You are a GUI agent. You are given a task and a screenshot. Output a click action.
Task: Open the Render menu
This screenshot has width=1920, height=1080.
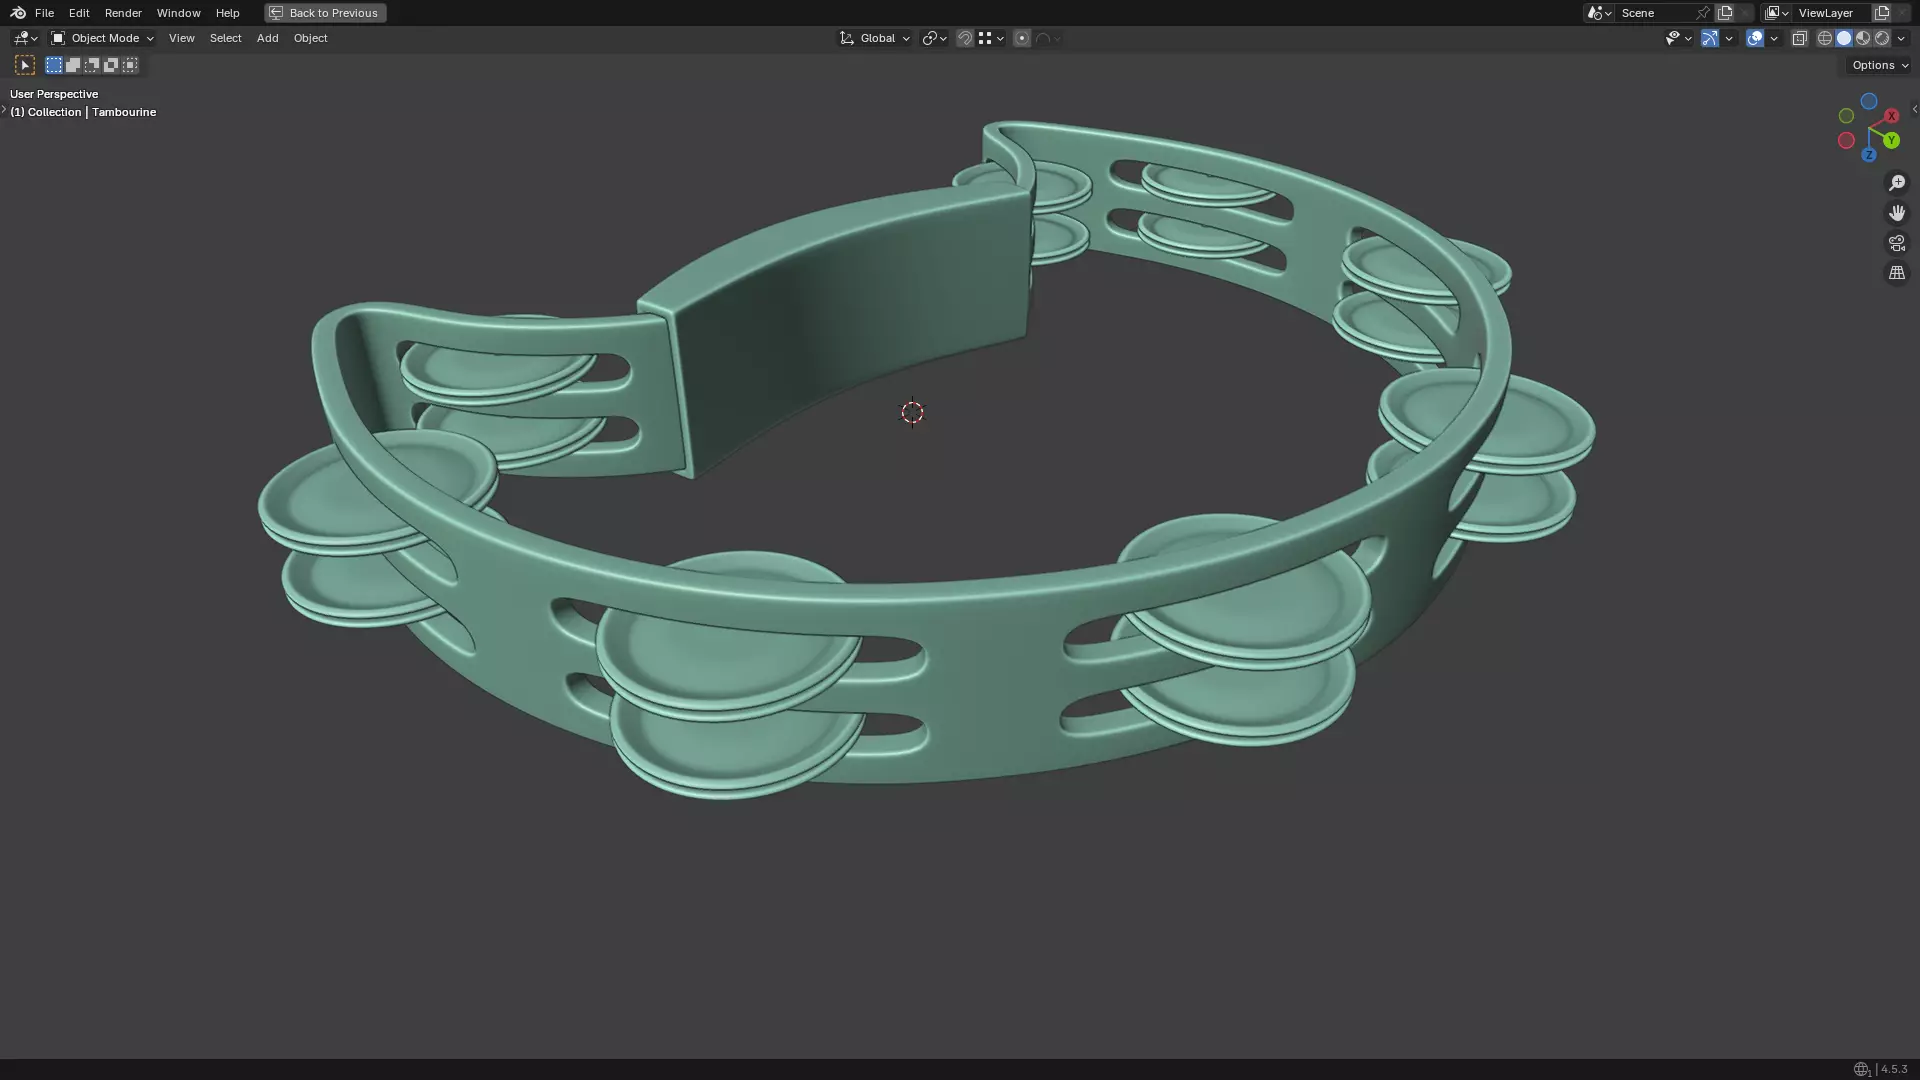[123, 13]
